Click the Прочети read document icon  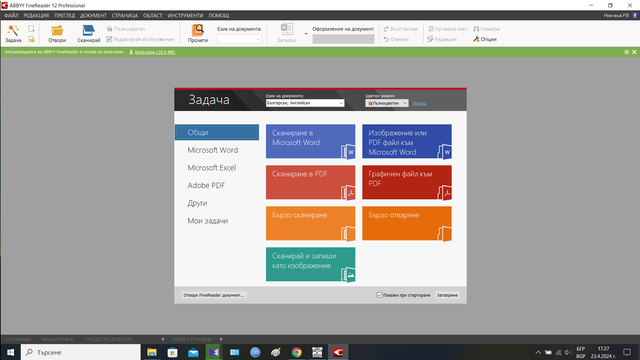(x=198, y=33)
